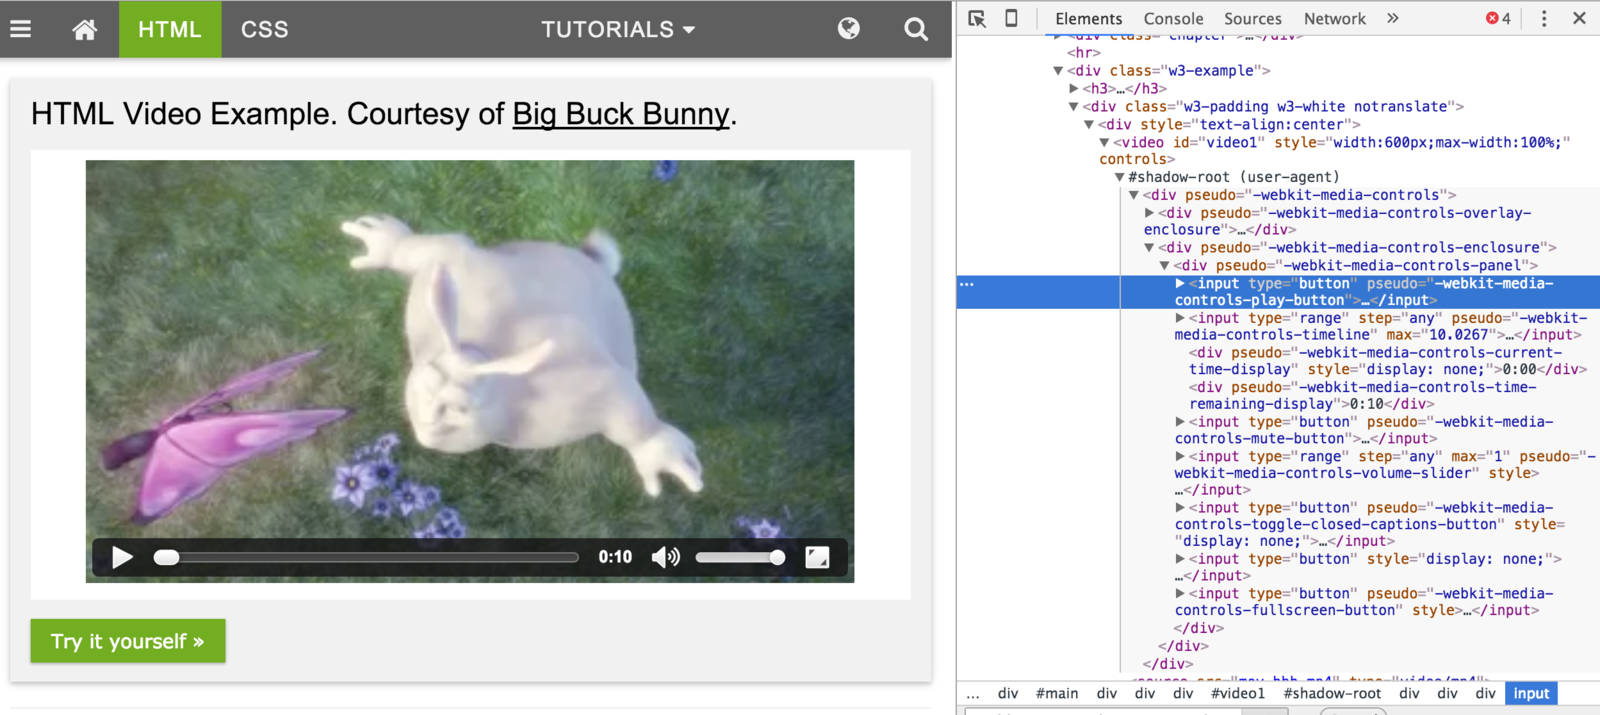The width and height of the screenshot is (1600, 715).
Task: Enter fullscreen on the video player
Action: click(817, 557)
